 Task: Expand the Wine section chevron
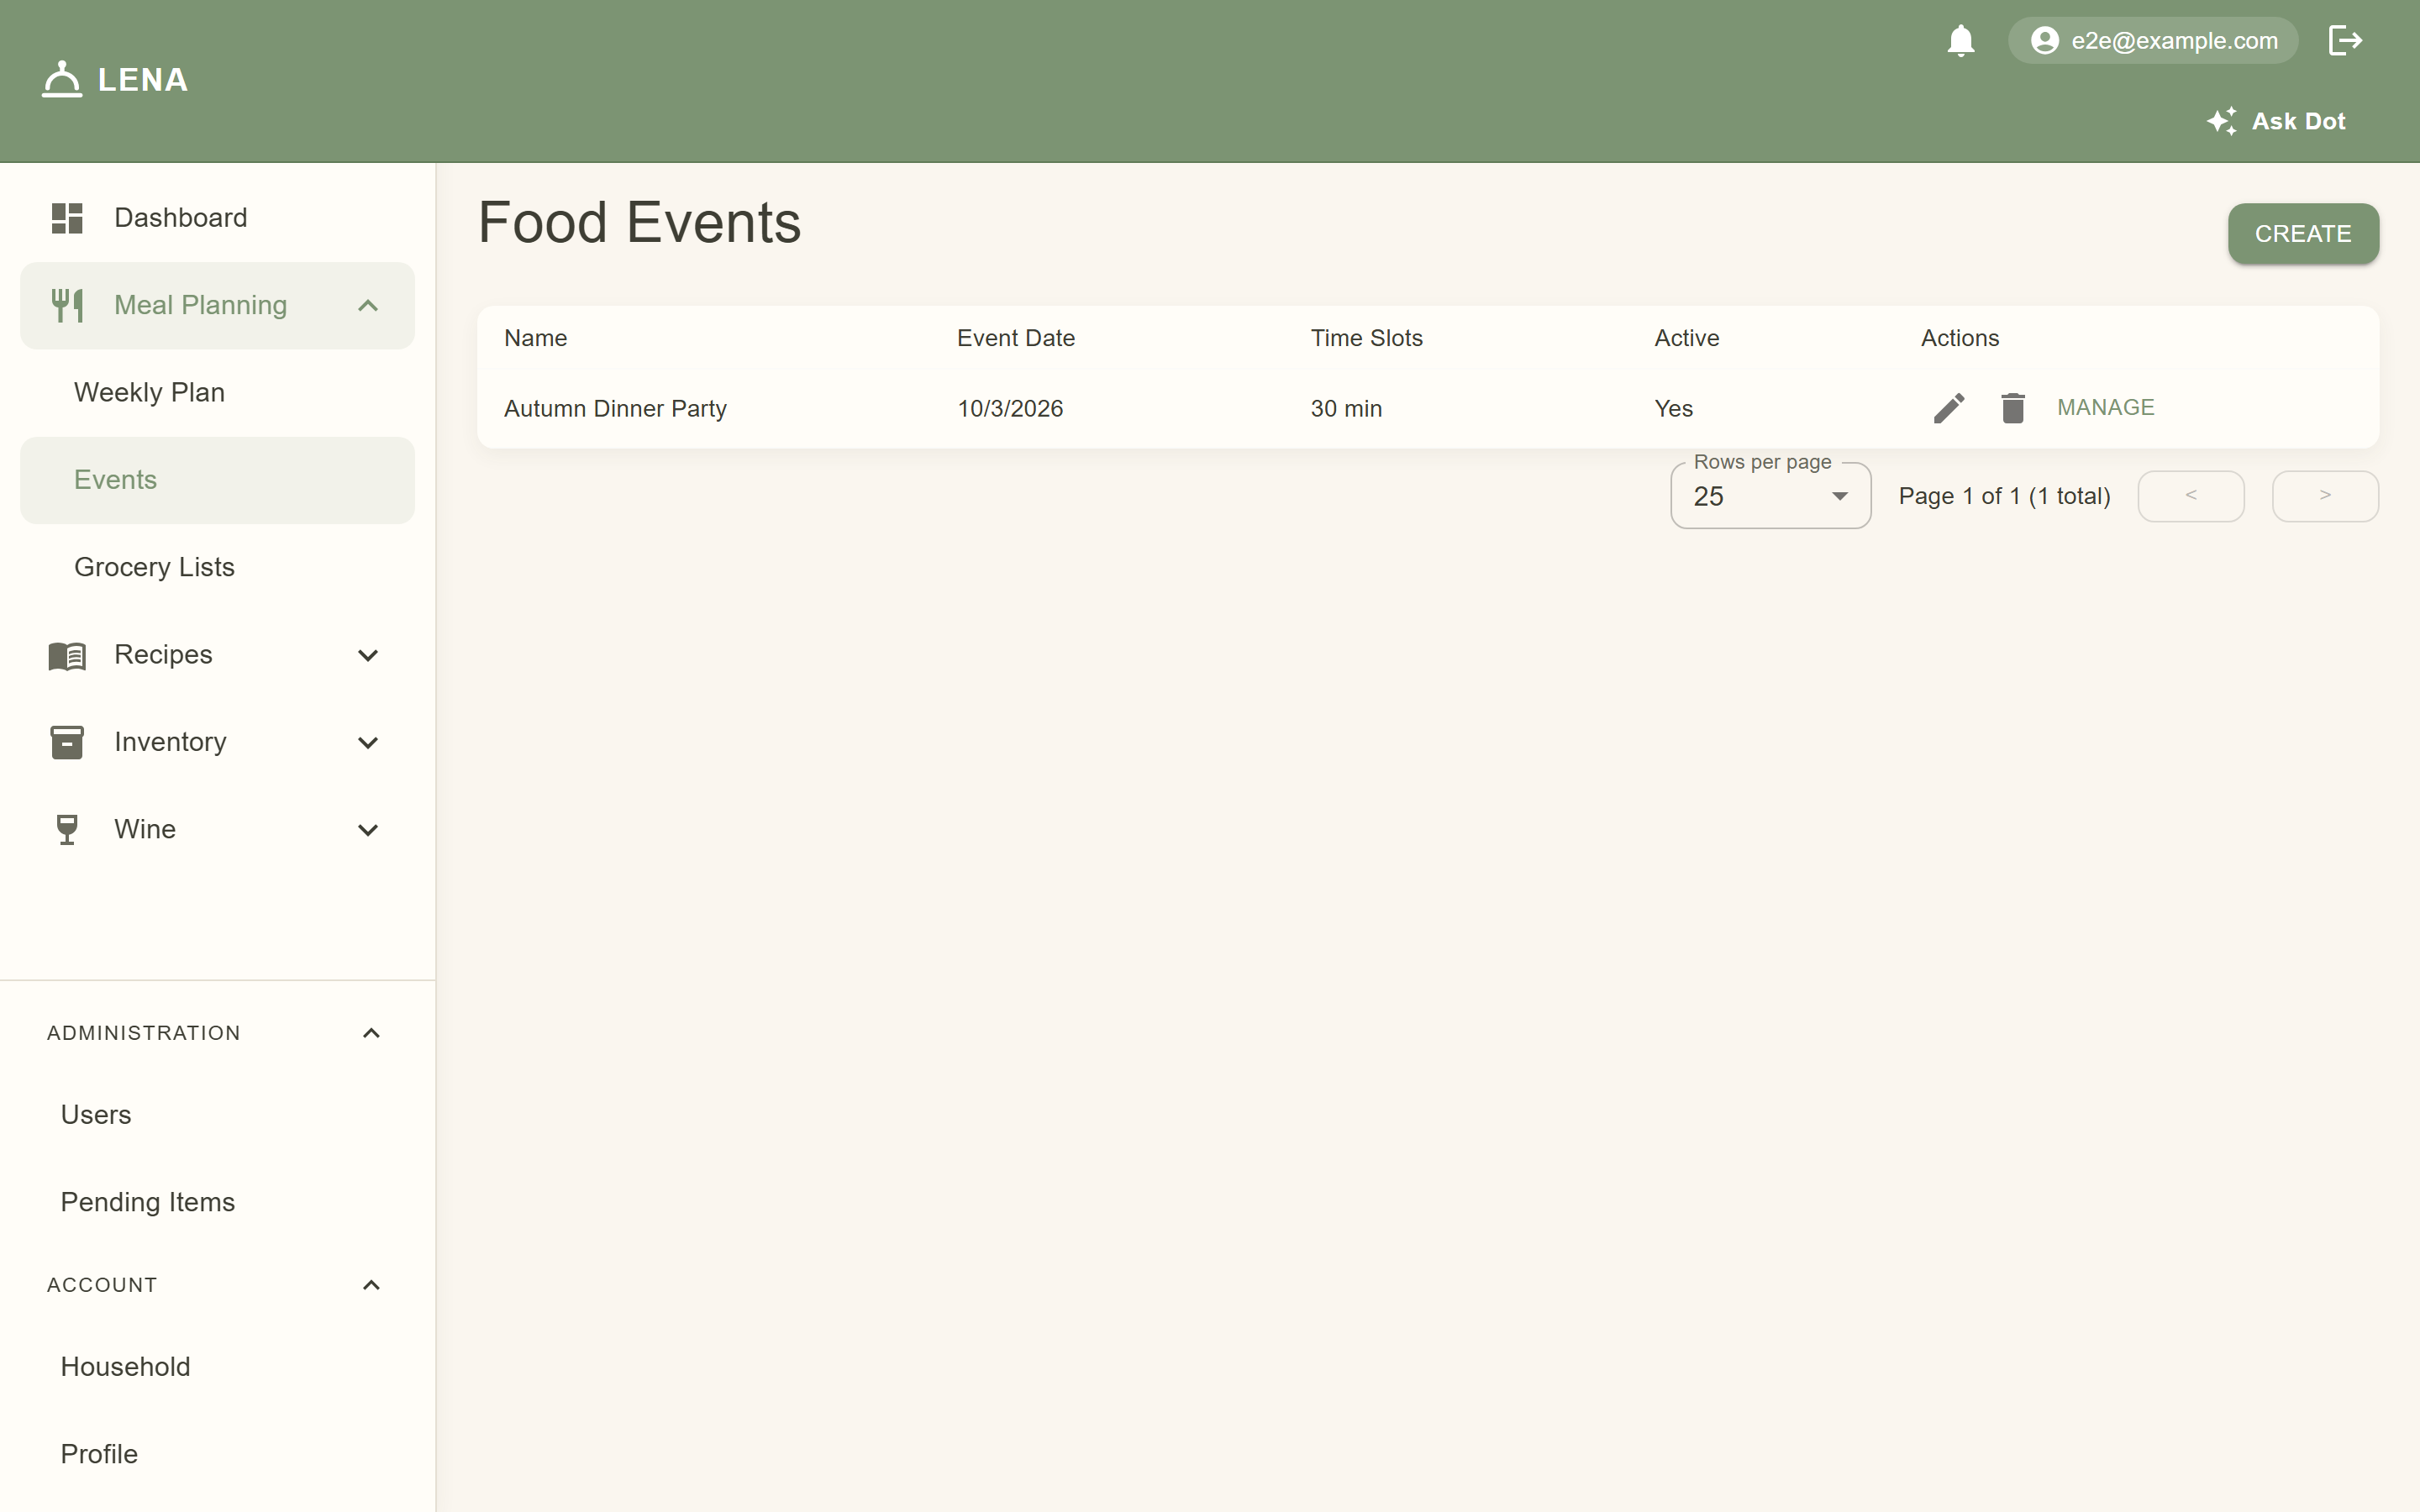coord(368,830)
